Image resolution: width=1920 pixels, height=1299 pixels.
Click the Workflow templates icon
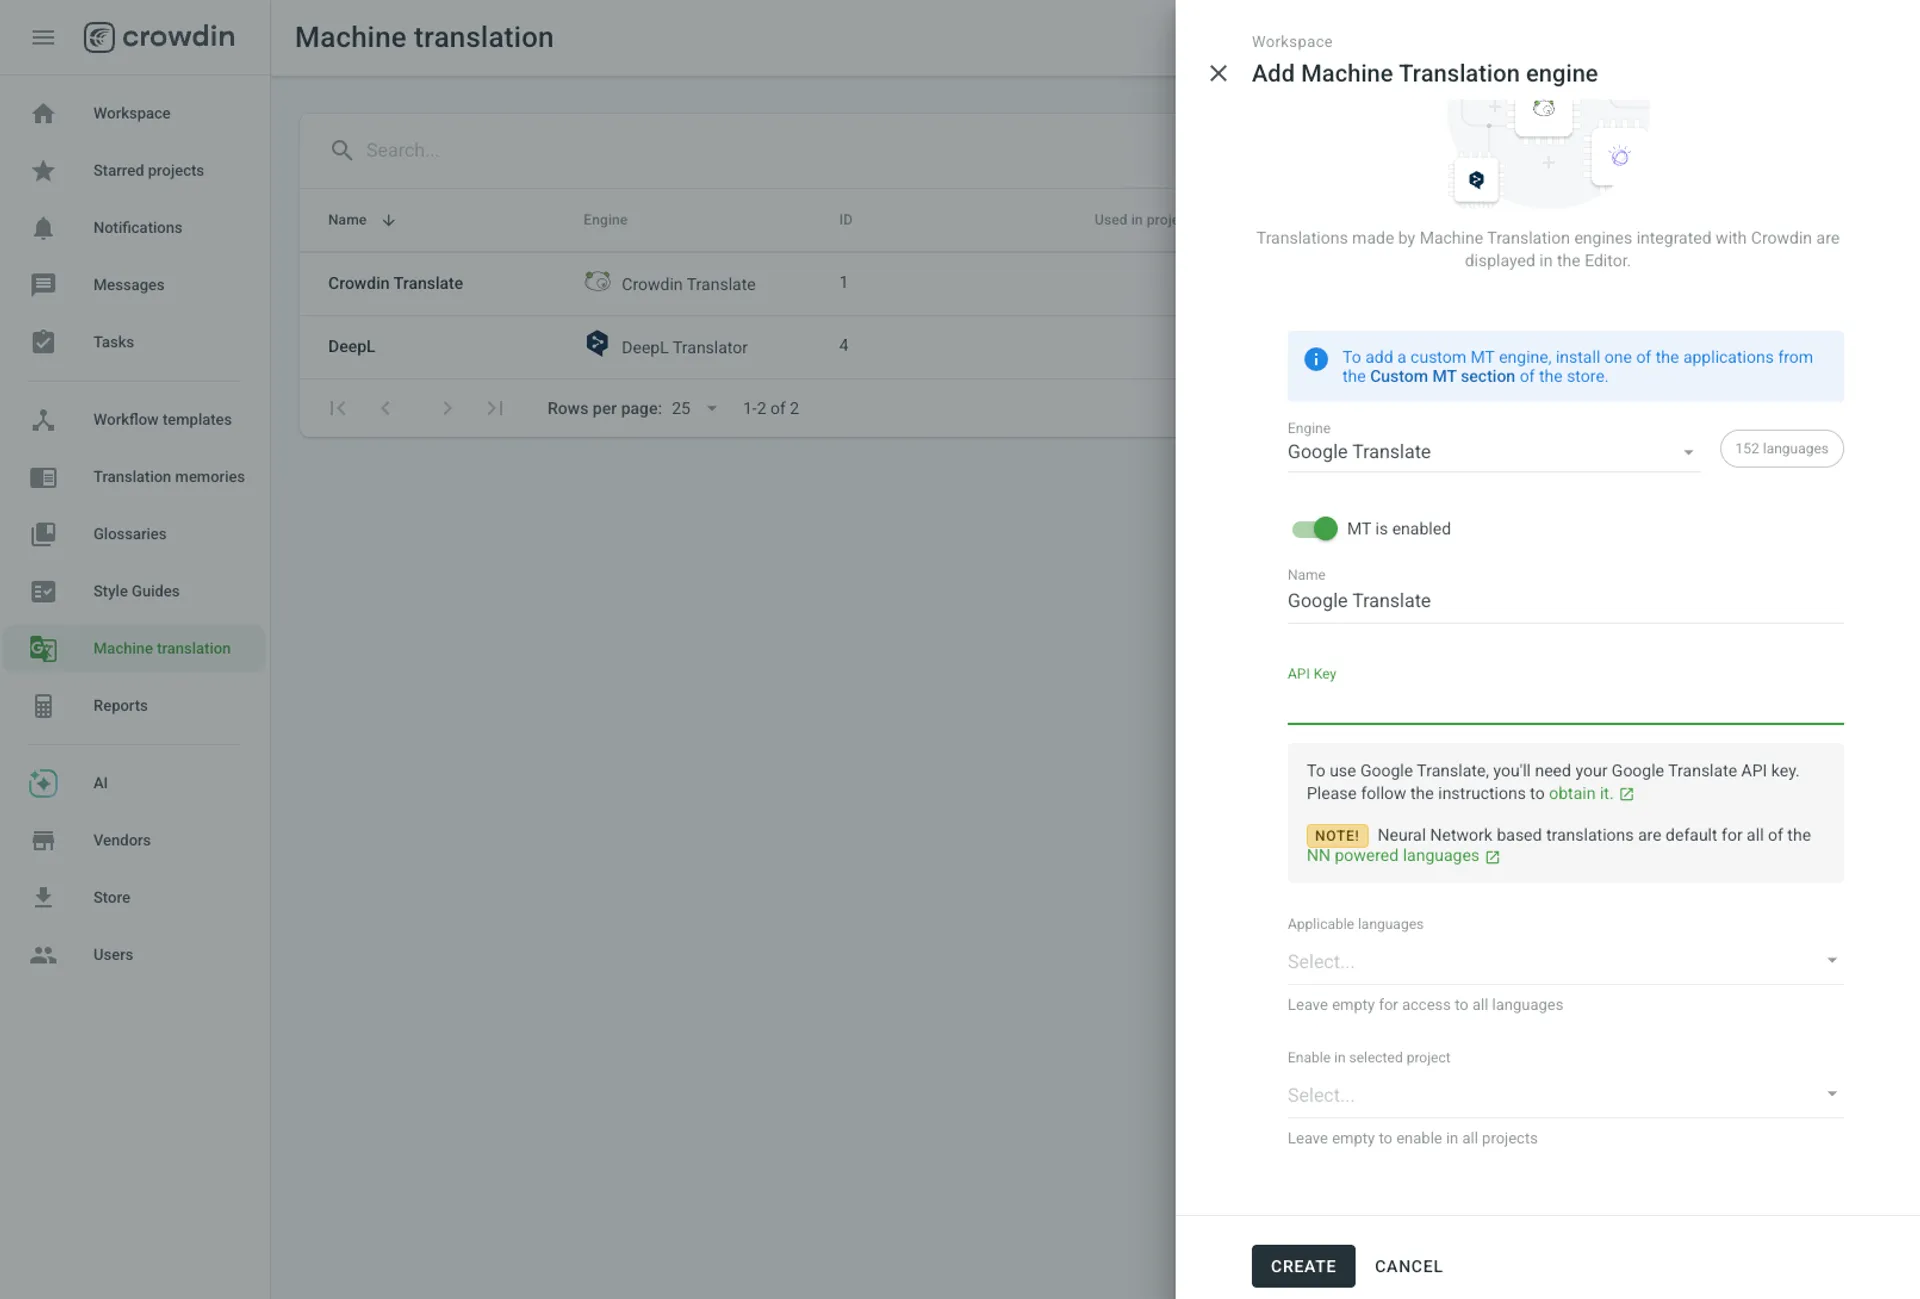click(43, 420)
